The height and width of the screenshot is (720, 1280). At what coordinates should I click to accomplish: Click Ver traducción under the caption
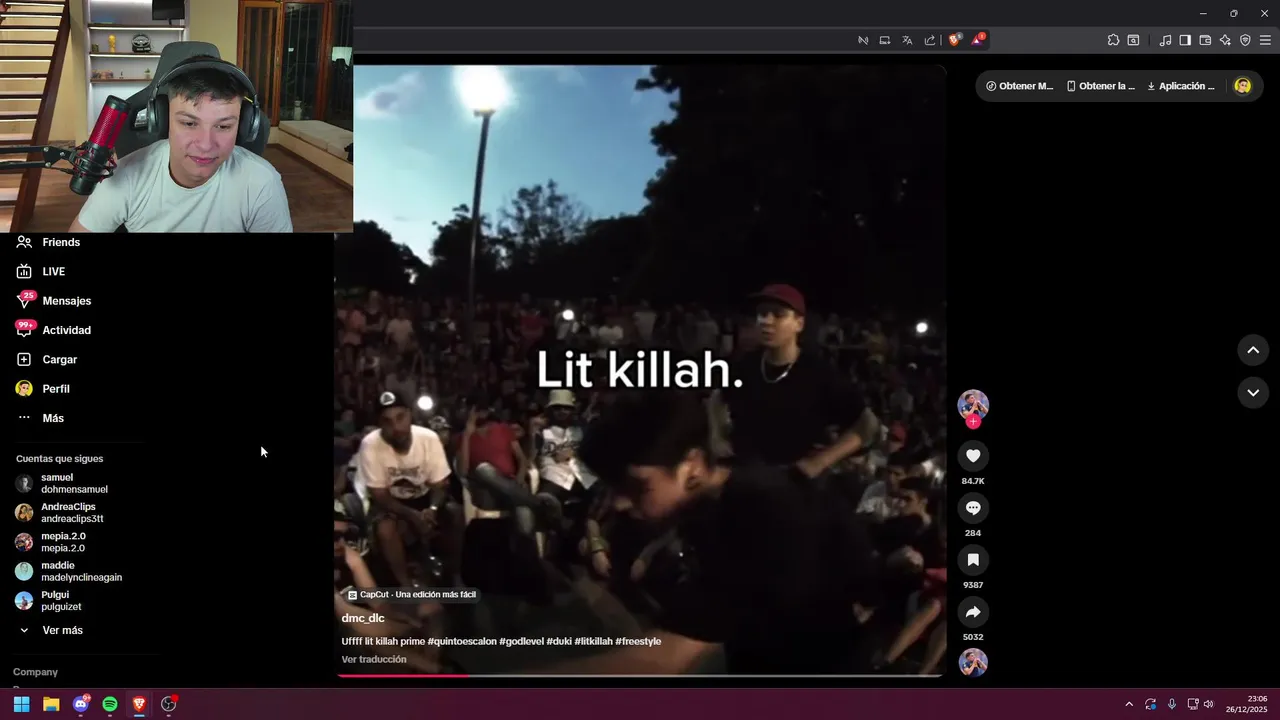374,659
